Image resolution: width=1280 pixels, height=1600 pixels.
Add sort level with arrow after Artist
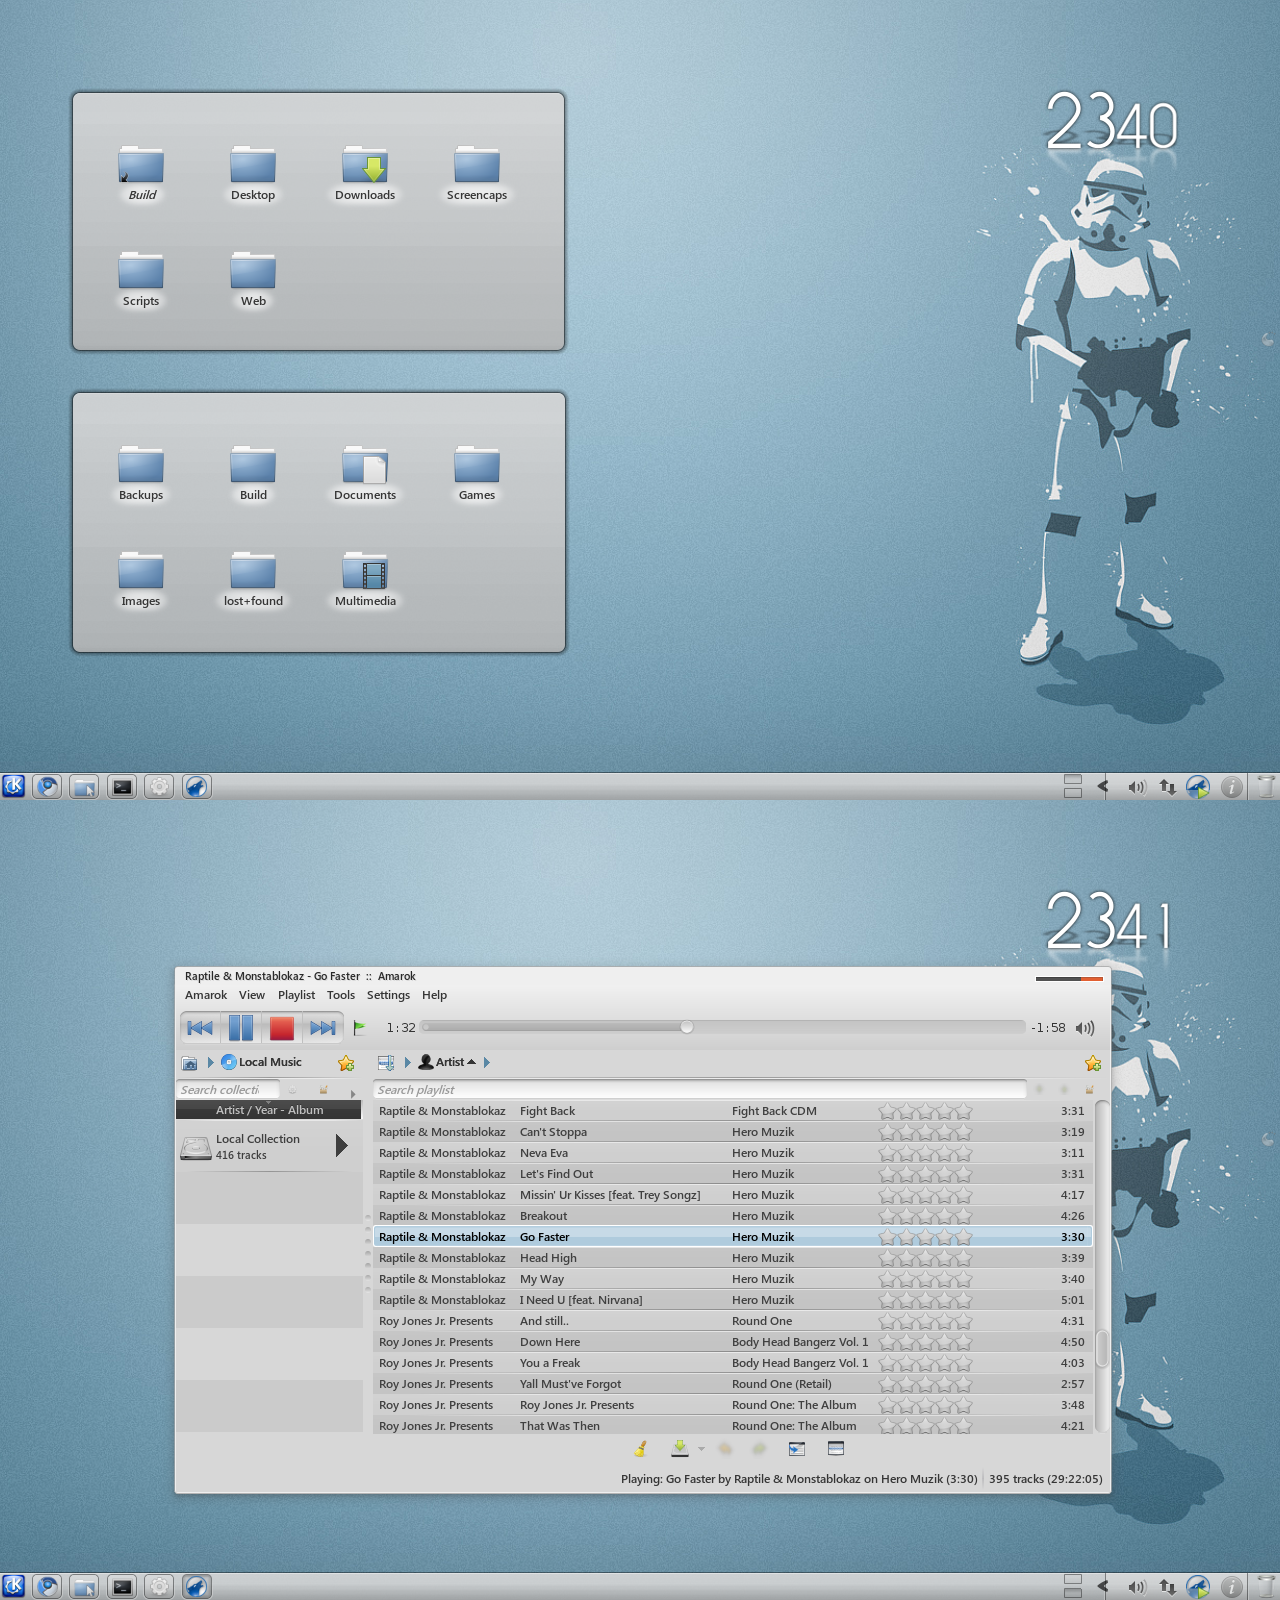tap(487, 1062)
